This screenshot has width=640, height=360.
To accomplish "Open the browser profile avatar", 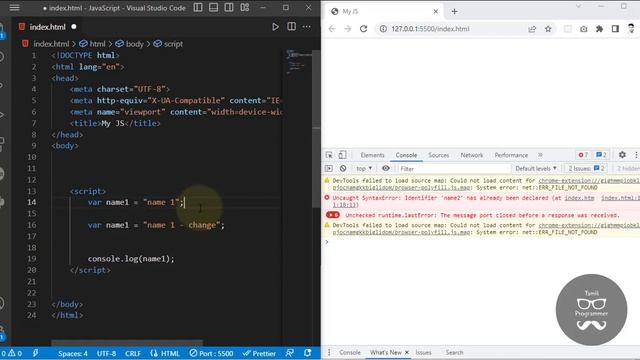I will pyautogui.click(x=631, y=29).
